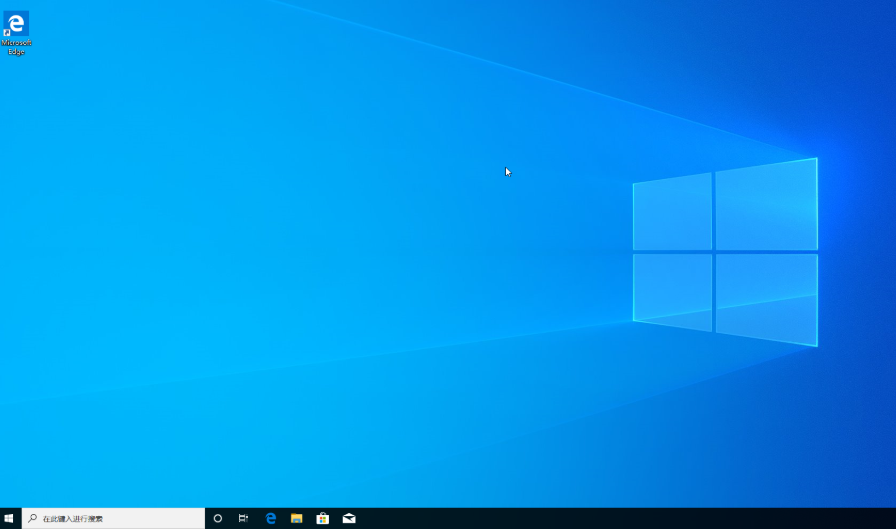Click the Show desktop sliver at taskbar end
Viewport: 896px width, 530px height.
pyautogui.click(x=894, y=519)
